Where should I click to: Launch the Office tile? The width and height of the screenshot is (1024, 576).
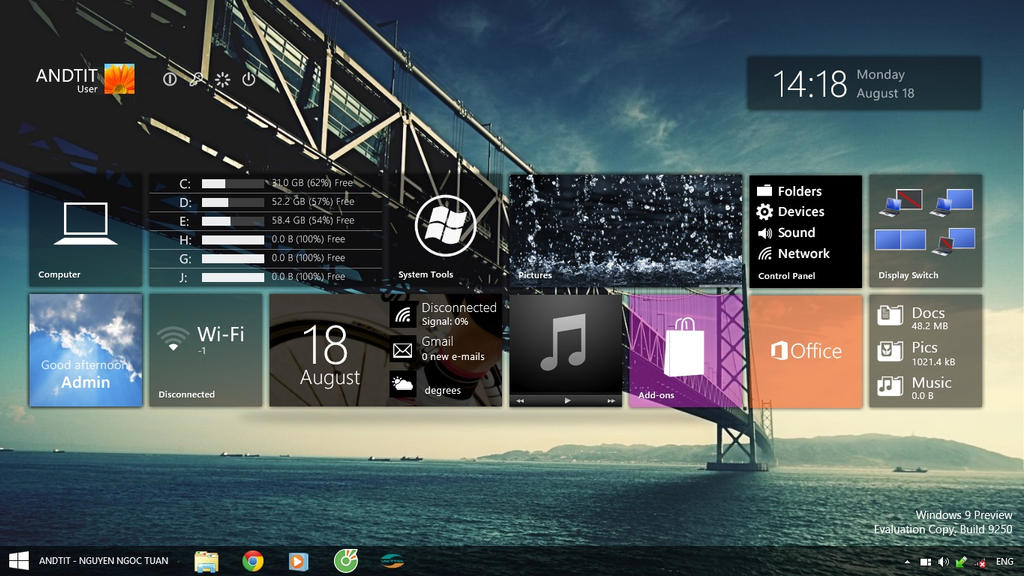tap(806, 350)
